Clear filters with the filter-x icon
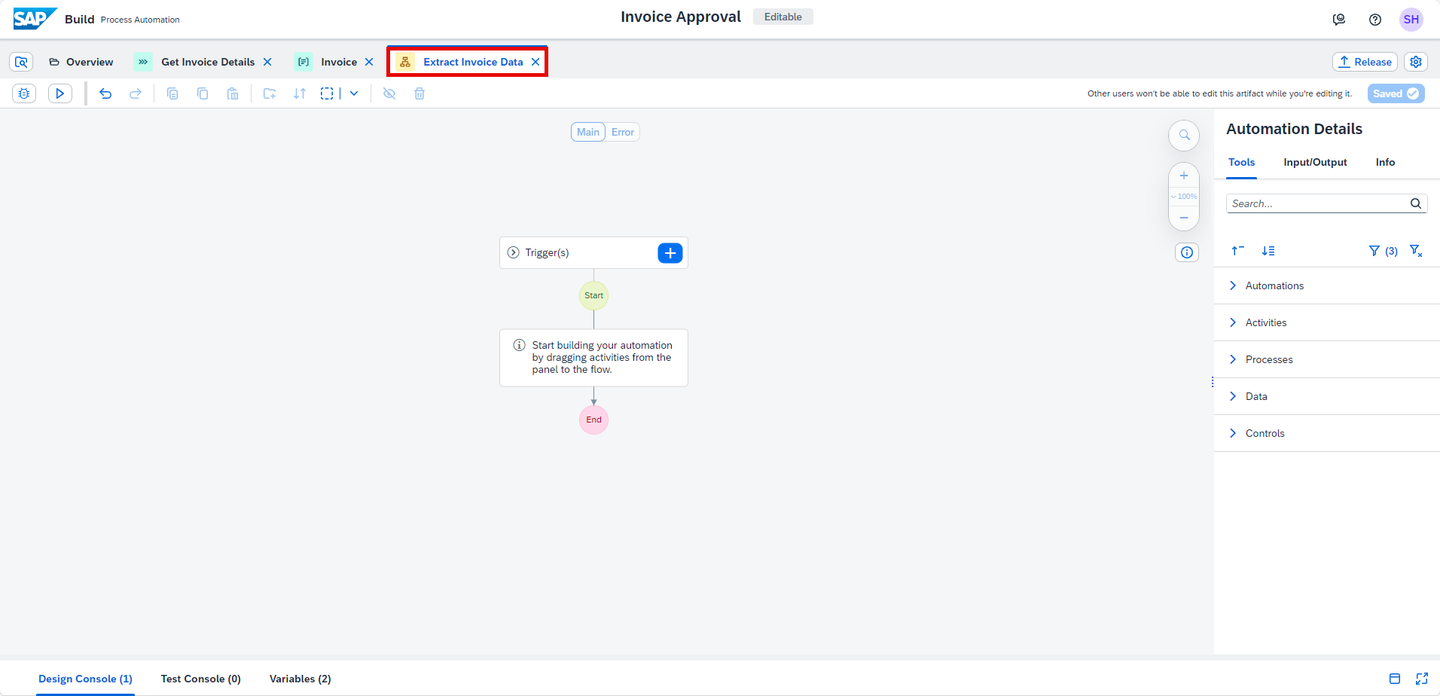Image resolution: width=1440 pixels, height=696 pixels. 1416,251
